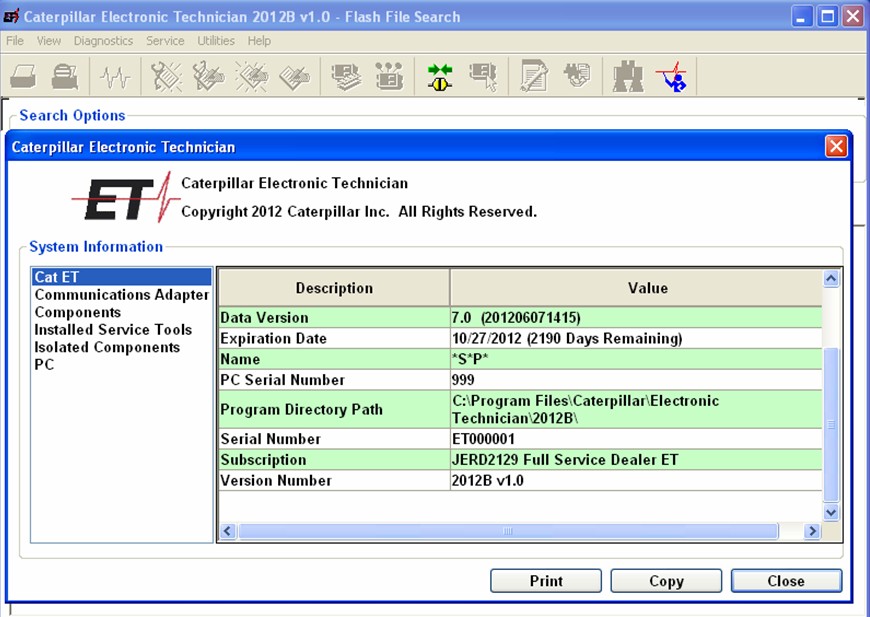Open the File menu
Image resolution: width=870 pixels, height=617 pixels.
point(15,41)
